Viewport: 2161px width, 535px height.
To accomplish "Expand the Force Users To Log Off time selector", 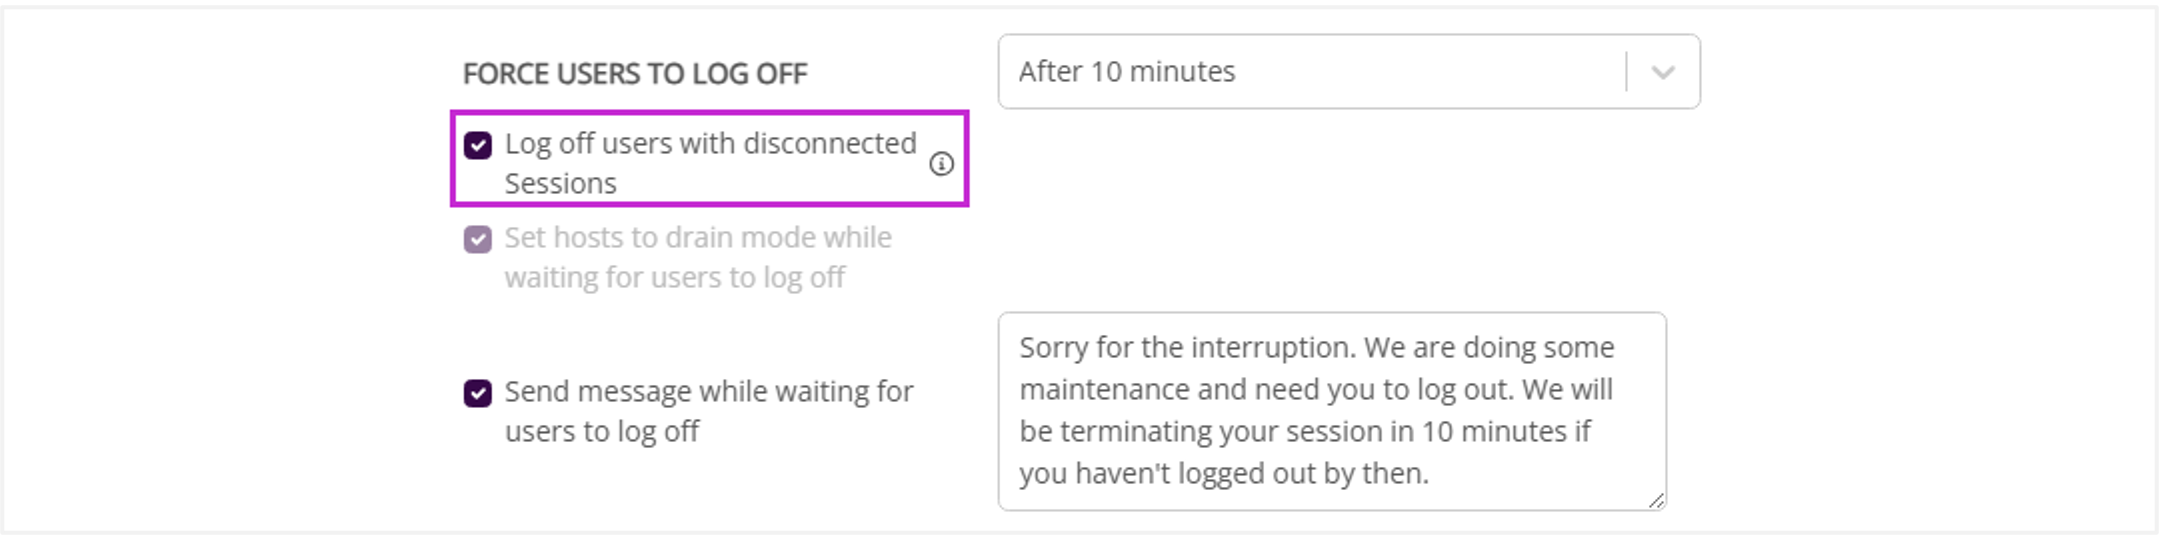I will click(x=1348, y=72).
